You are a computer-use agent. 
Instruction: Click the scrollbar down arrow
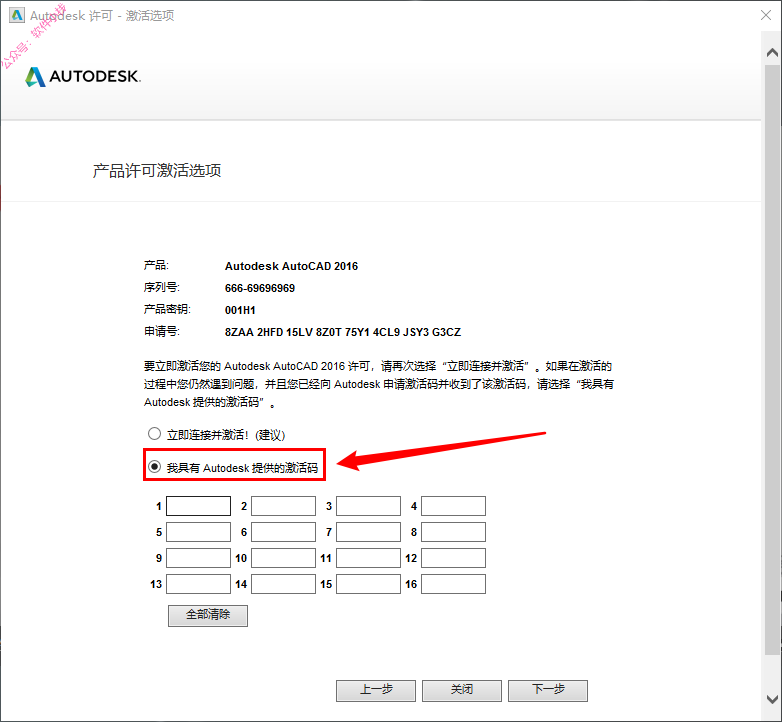coord(772,699)
